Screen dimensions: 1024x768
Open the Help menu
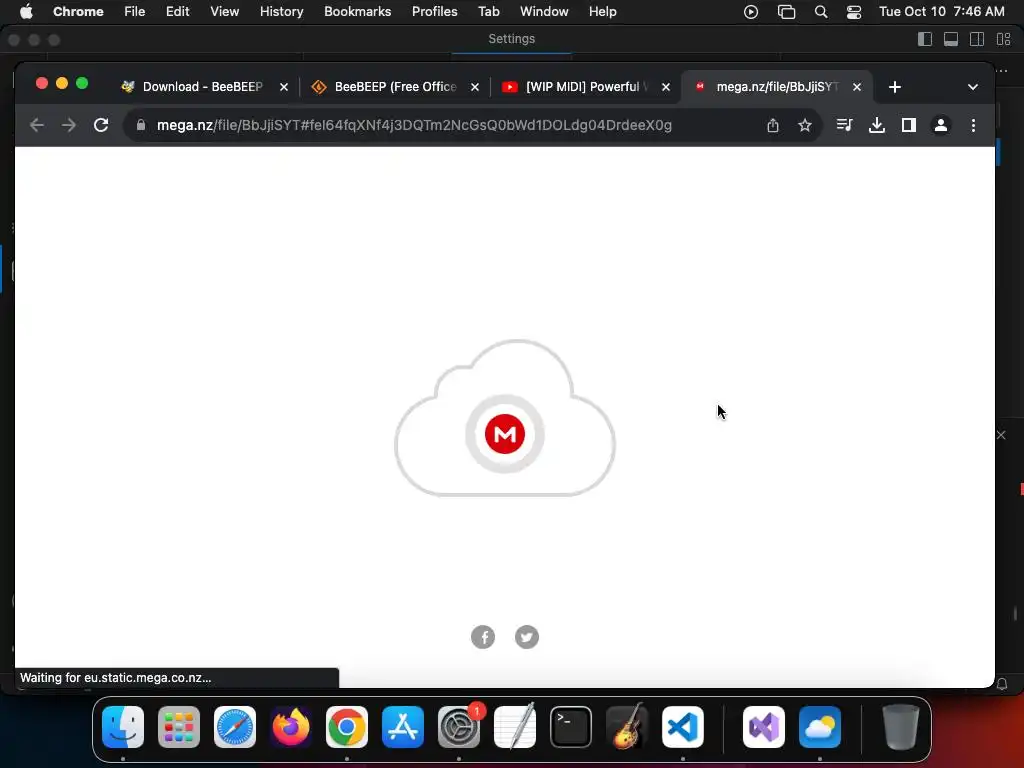point(602,12)
